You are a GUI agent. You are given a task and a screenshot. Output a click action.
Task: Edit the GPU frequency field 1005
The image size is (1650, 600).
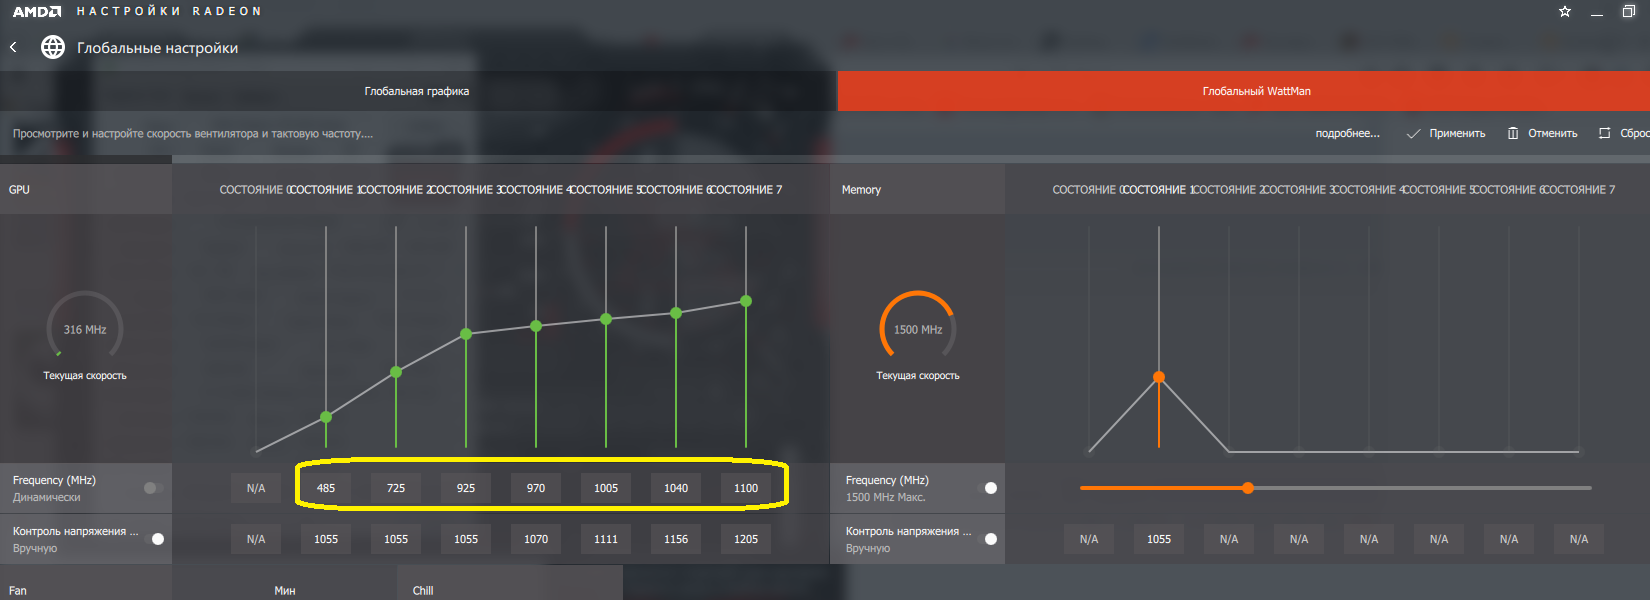(606, 488)
